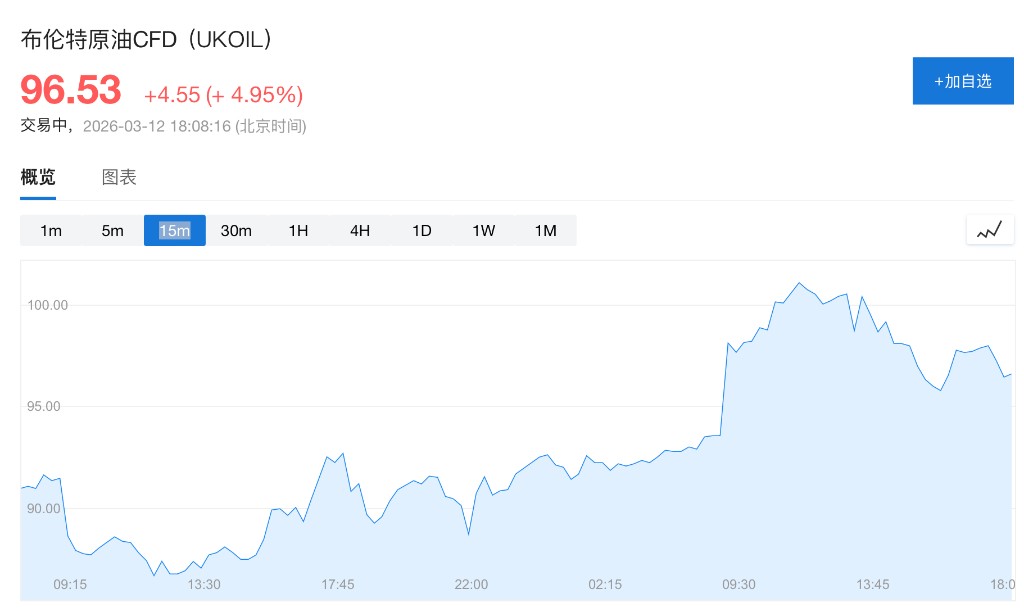Screen dimensions: 1024x612
Task: Switch to the 概览 tab
Action: click(x=38, y=178)
